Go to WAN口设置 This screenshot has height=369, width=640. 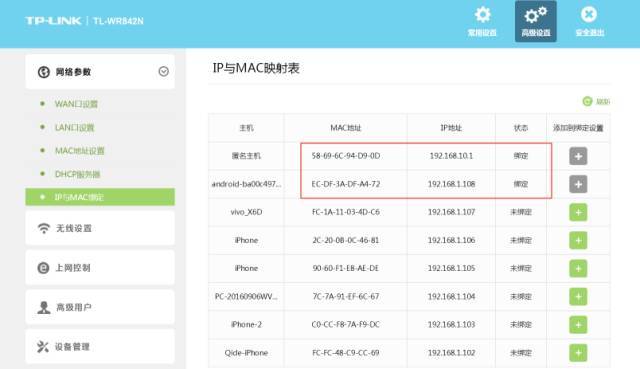tap(76, 104)
